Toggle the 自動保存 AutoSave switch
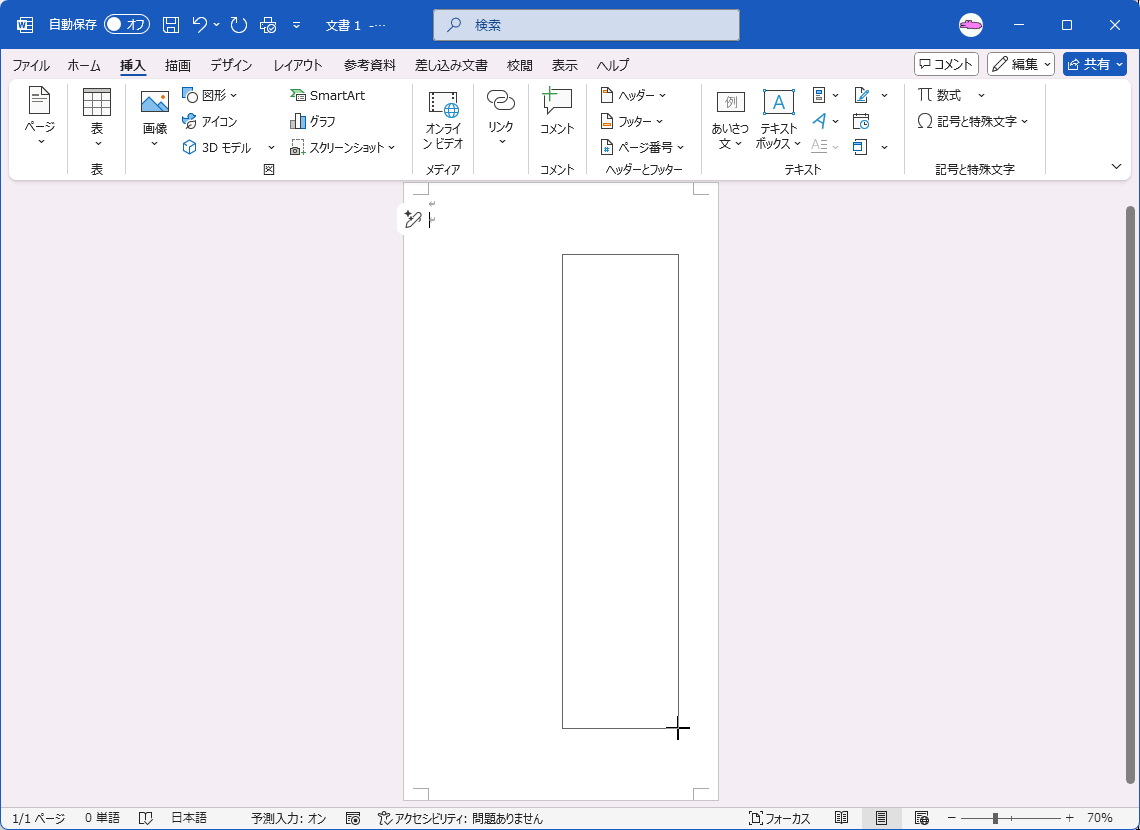 pyautogui.click(x=127, y=25)
